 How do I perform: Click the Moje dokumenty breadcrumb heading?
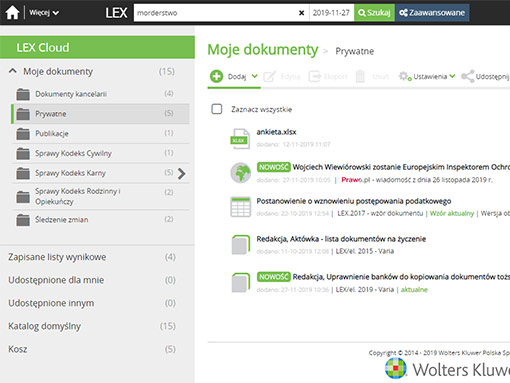click(263, 50)
